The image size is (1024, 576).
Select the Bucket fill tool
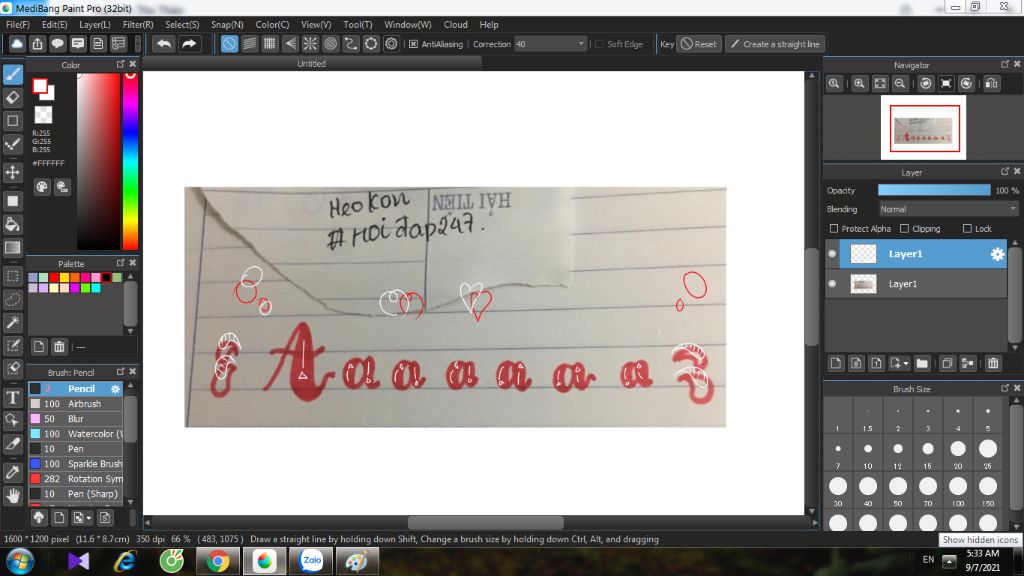click(12, 224)
